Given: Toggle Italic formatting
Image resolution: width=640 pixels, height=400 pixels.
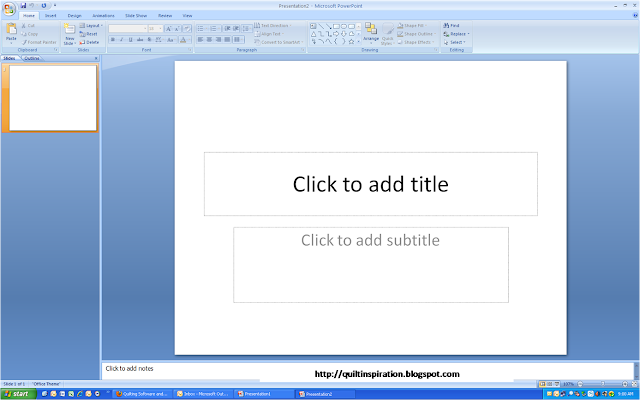Looking at the screenshot, I should [x=122, y=40].
